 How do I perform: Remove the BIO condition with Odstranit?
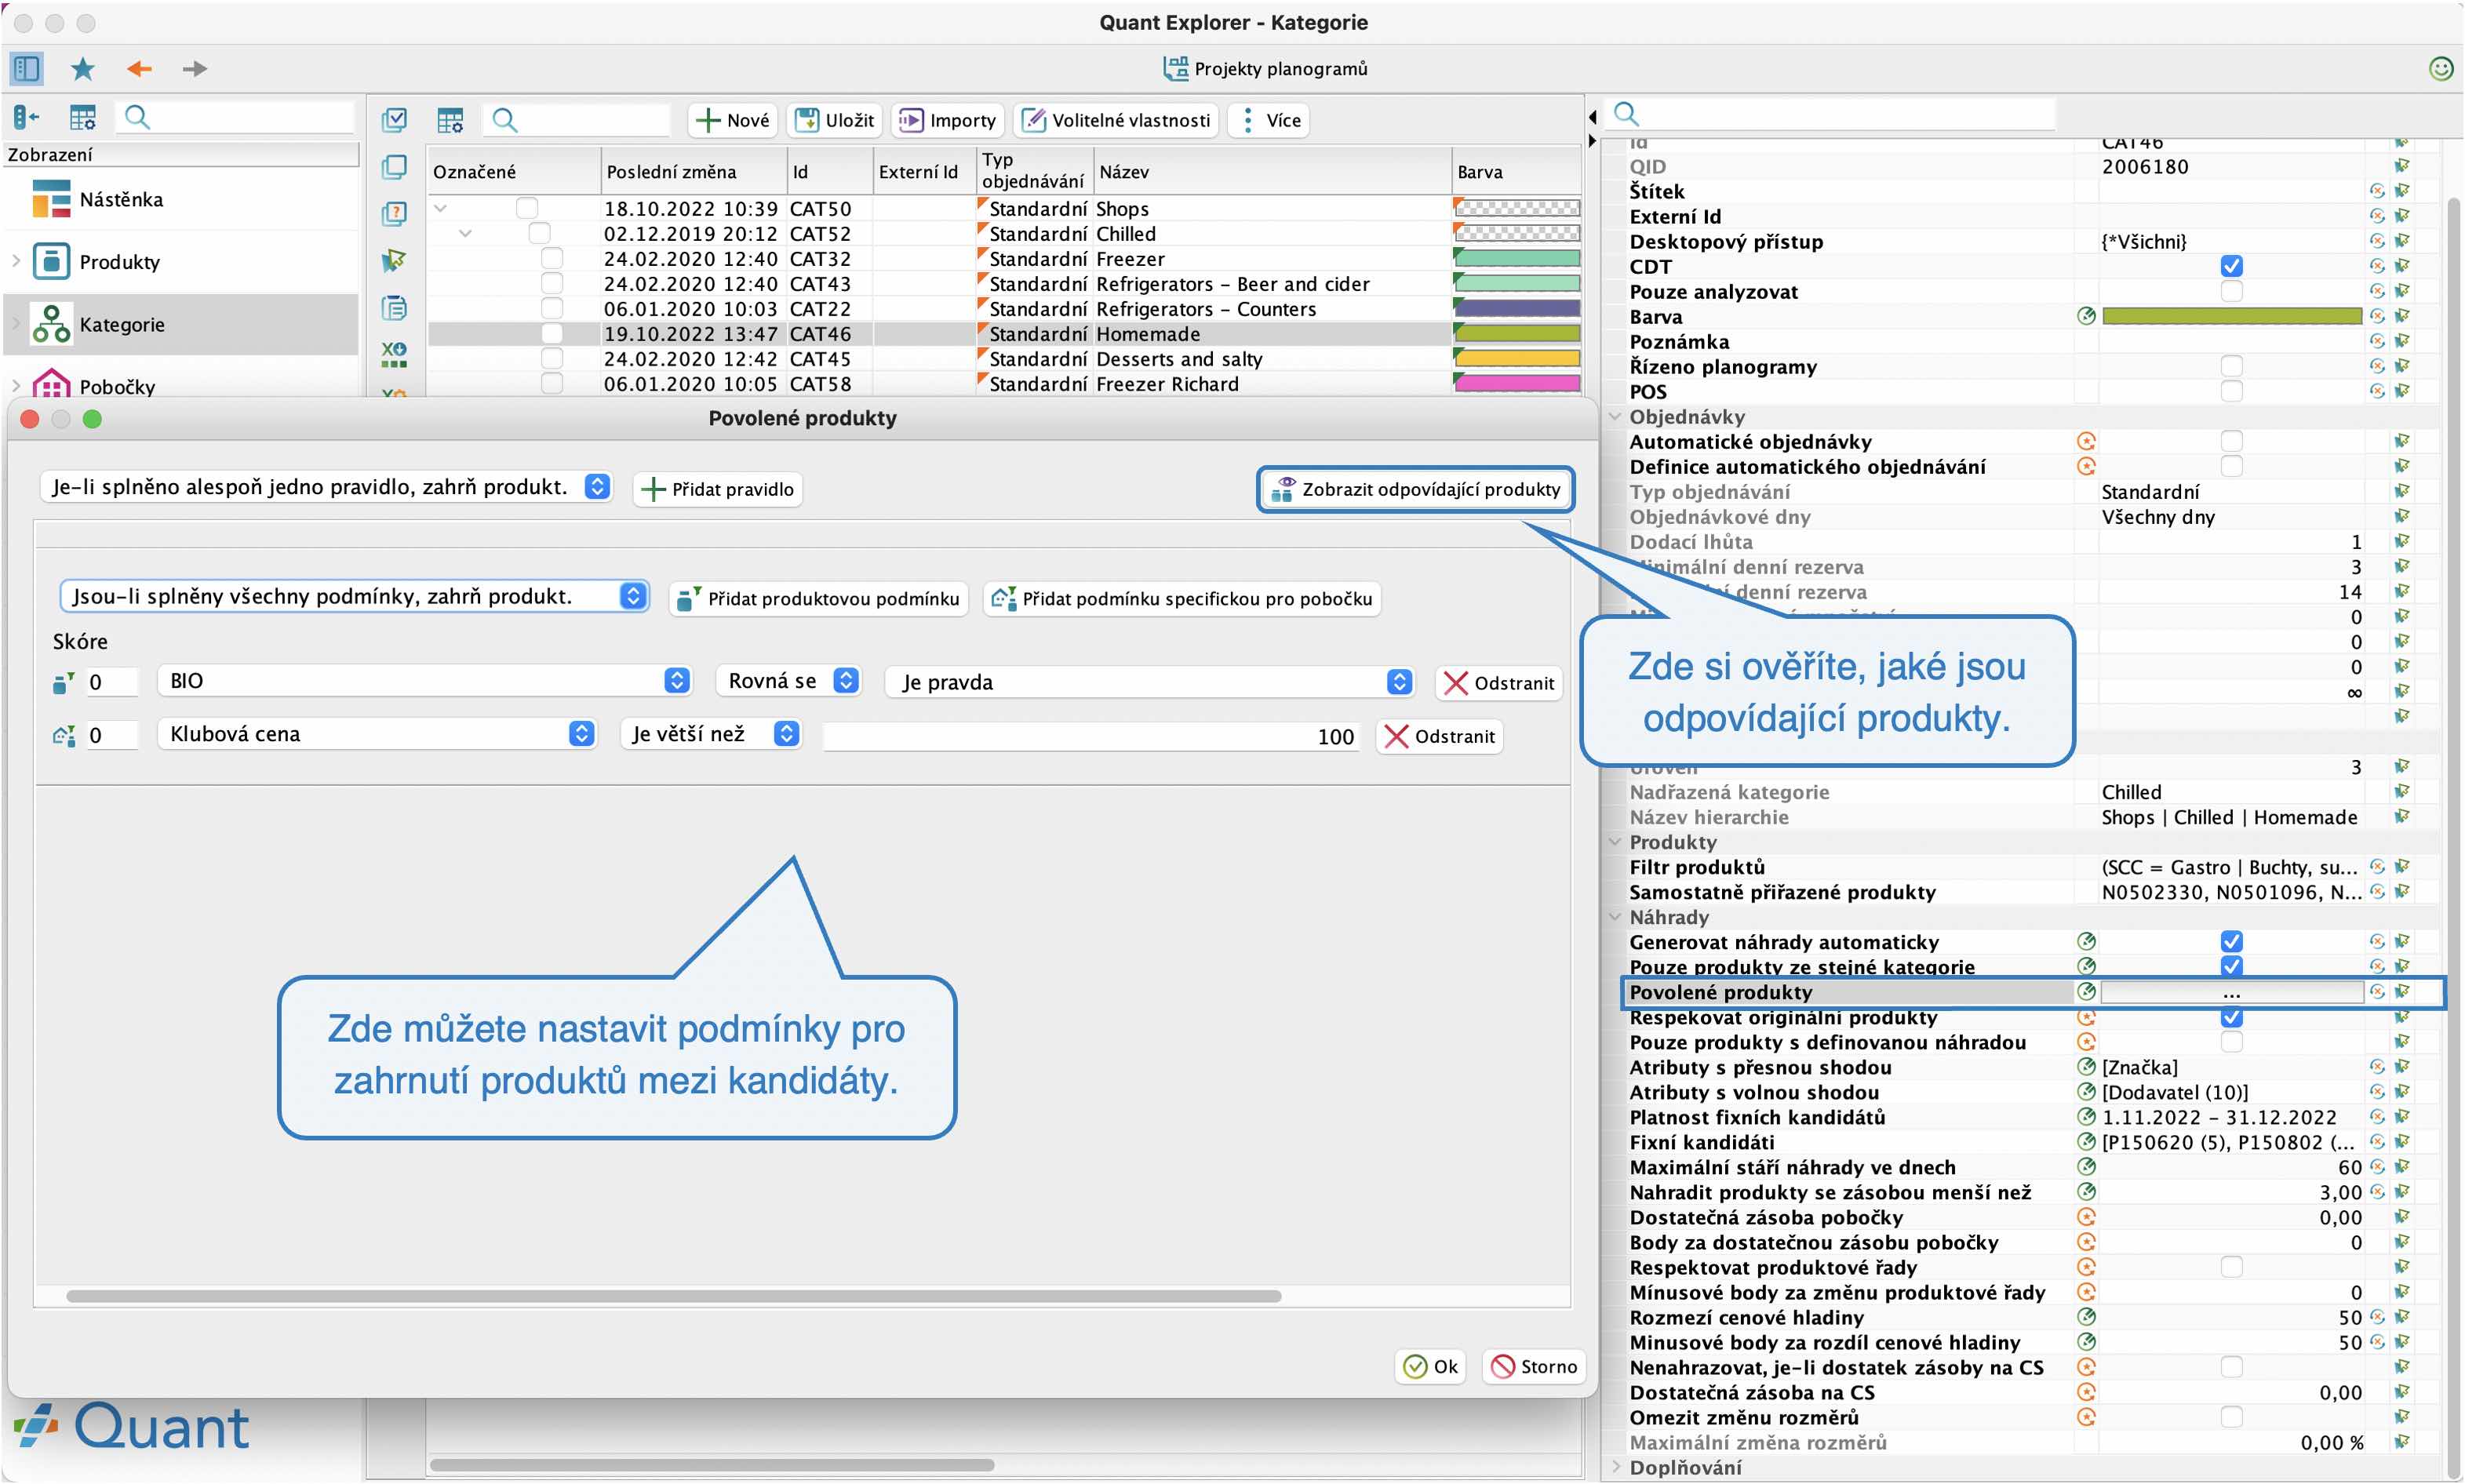pos(1498,683)
